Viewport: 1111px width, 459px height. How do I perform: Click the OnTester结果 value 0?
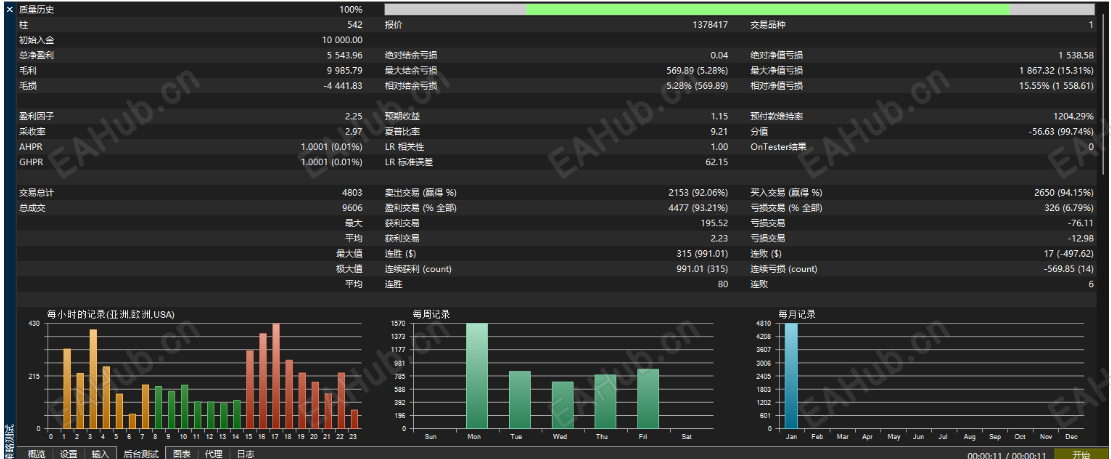coord(1091,147)
